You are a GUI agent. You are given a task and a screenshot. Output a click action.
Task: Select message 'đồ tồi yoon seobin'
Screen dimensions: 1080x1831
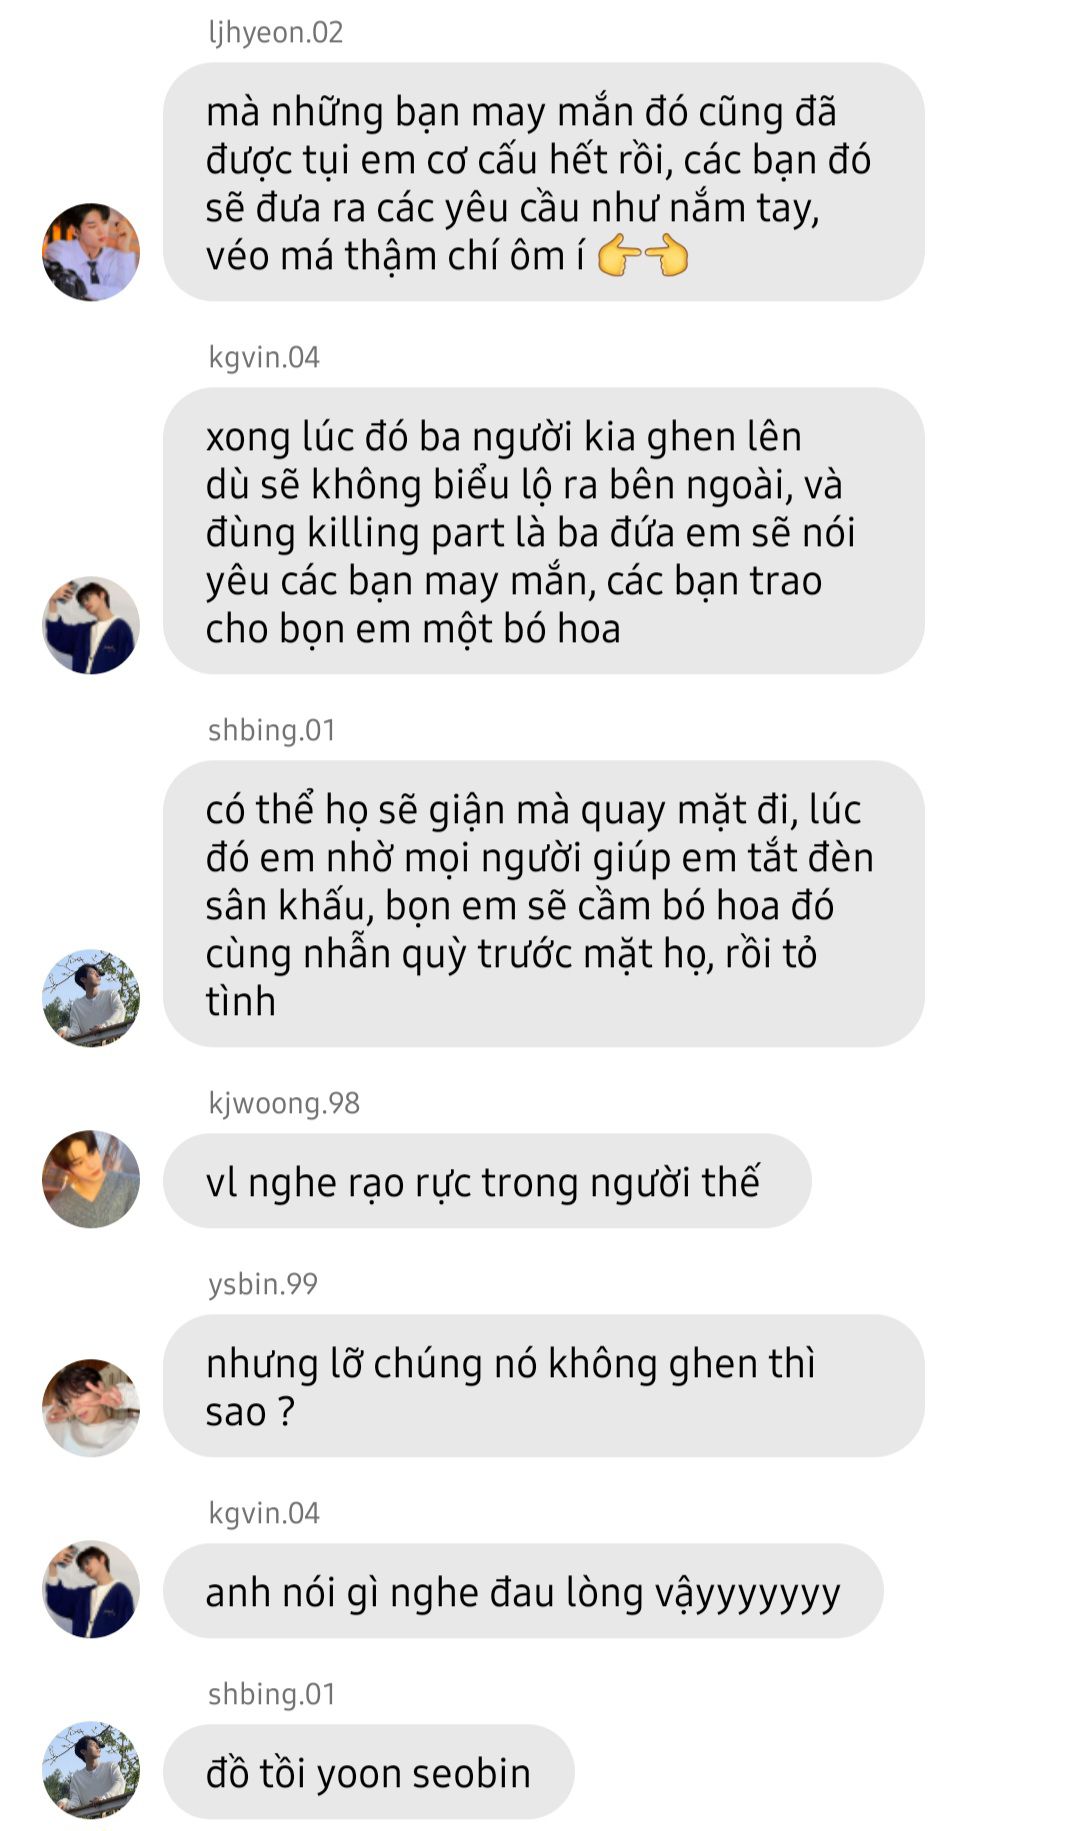tap(369, 1772)
